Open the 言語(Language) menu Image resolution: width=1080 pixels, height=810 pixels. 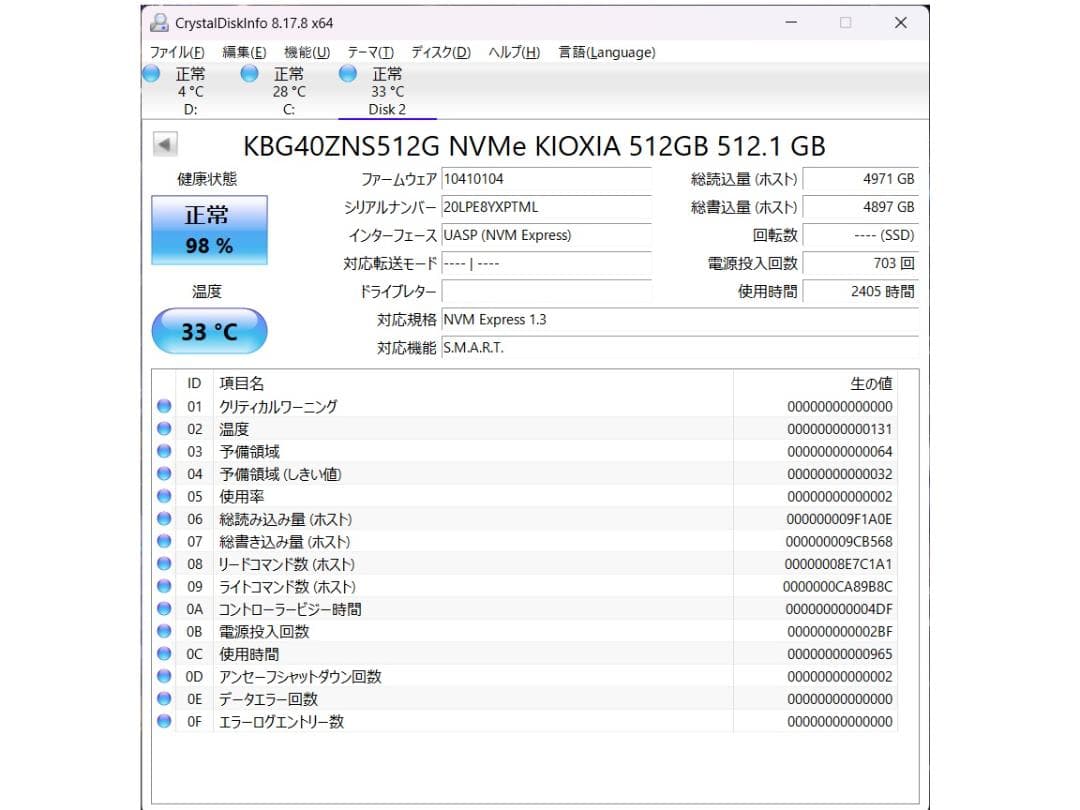[x=607, y=52]
